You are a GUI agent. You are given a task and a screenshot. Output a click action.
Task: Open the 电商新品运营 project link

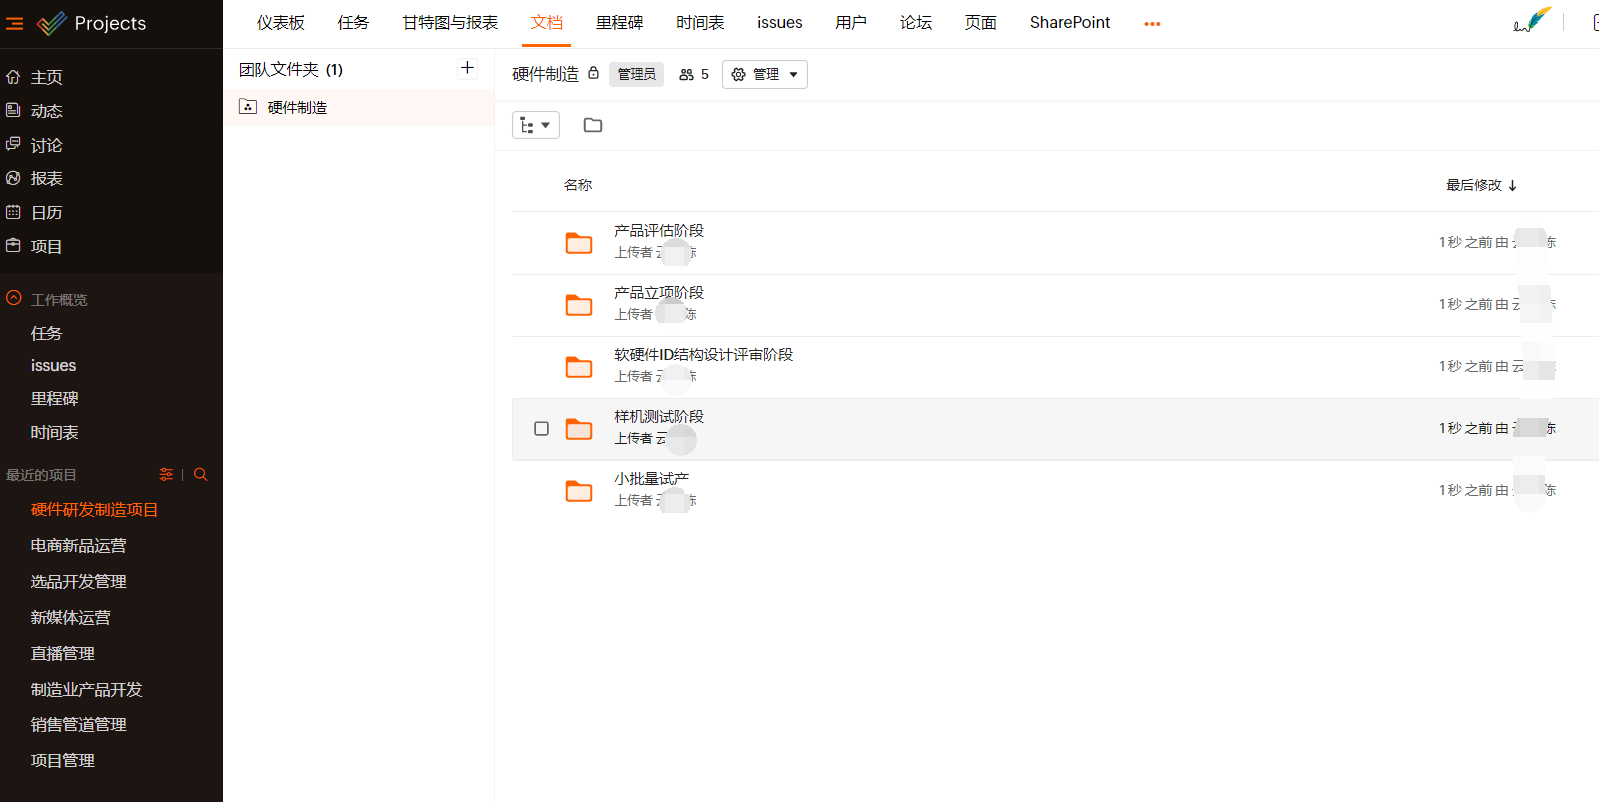pos(78,546)
